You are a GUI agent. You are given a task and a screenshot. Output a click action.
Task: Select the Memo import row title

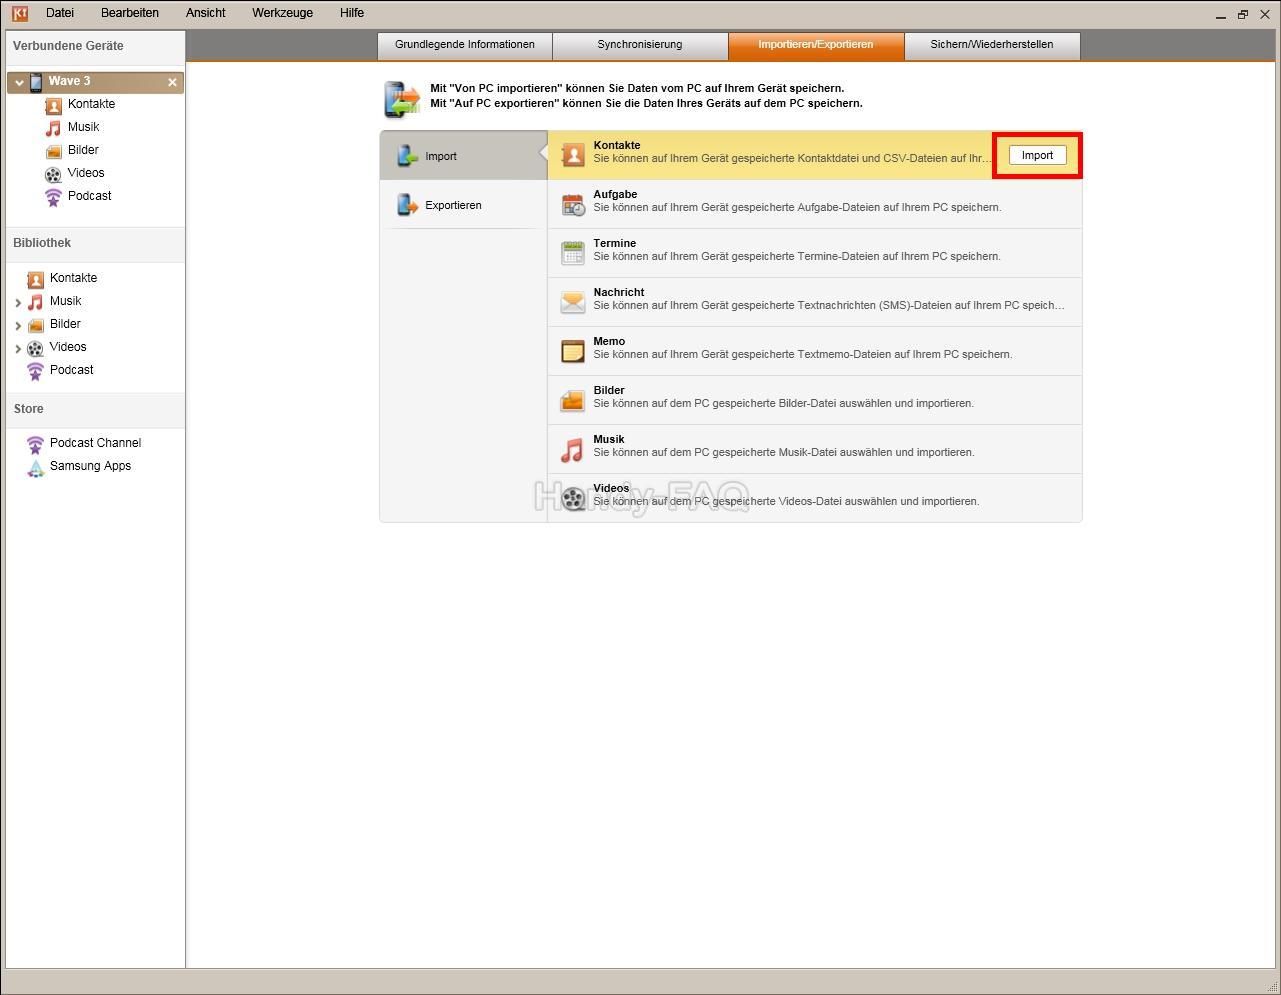tap(609, 341)
